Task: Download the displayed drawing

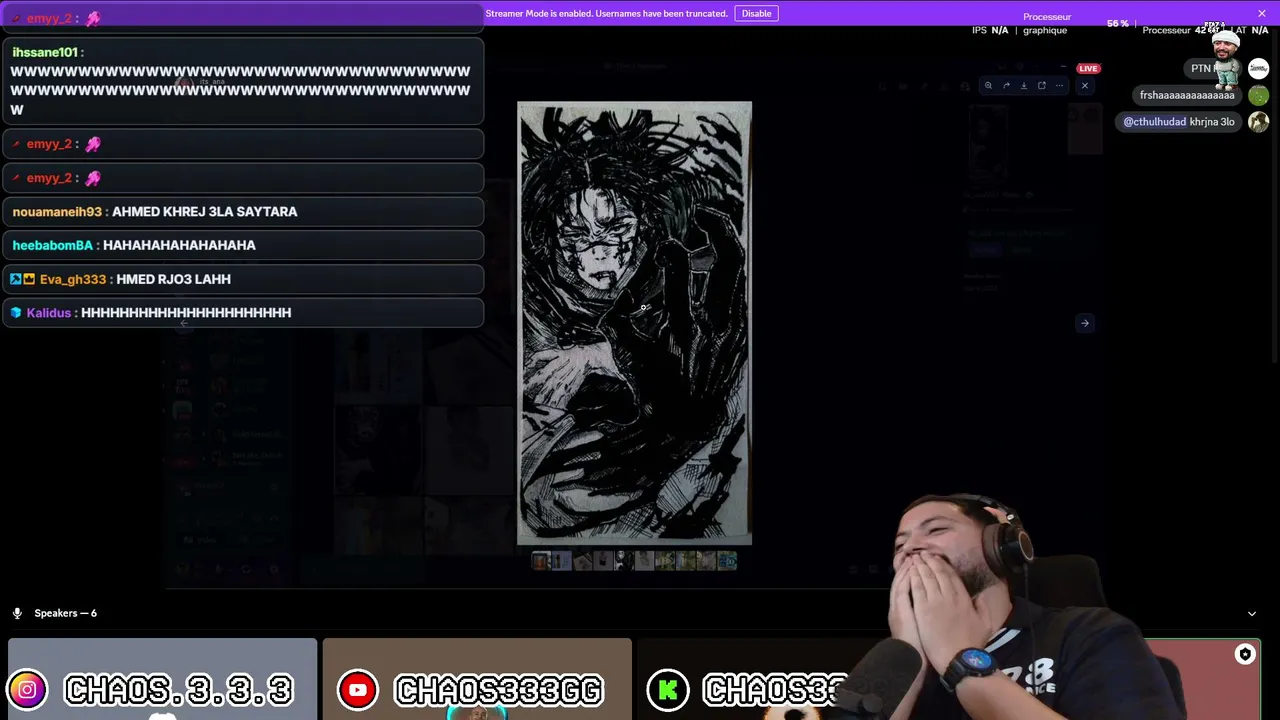Action: coord(1023,86)
